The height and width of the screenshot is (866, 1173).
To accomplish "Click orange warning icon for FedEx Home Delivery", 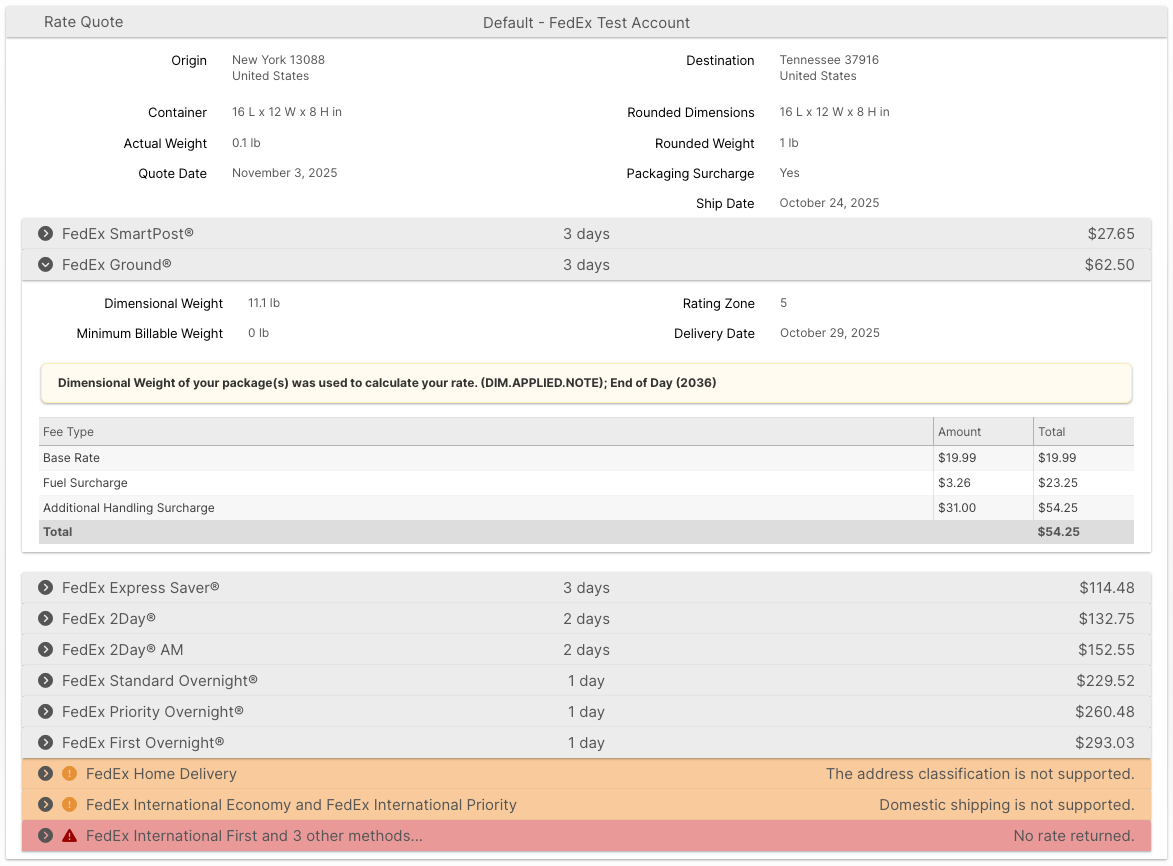I will click(69, 774).
